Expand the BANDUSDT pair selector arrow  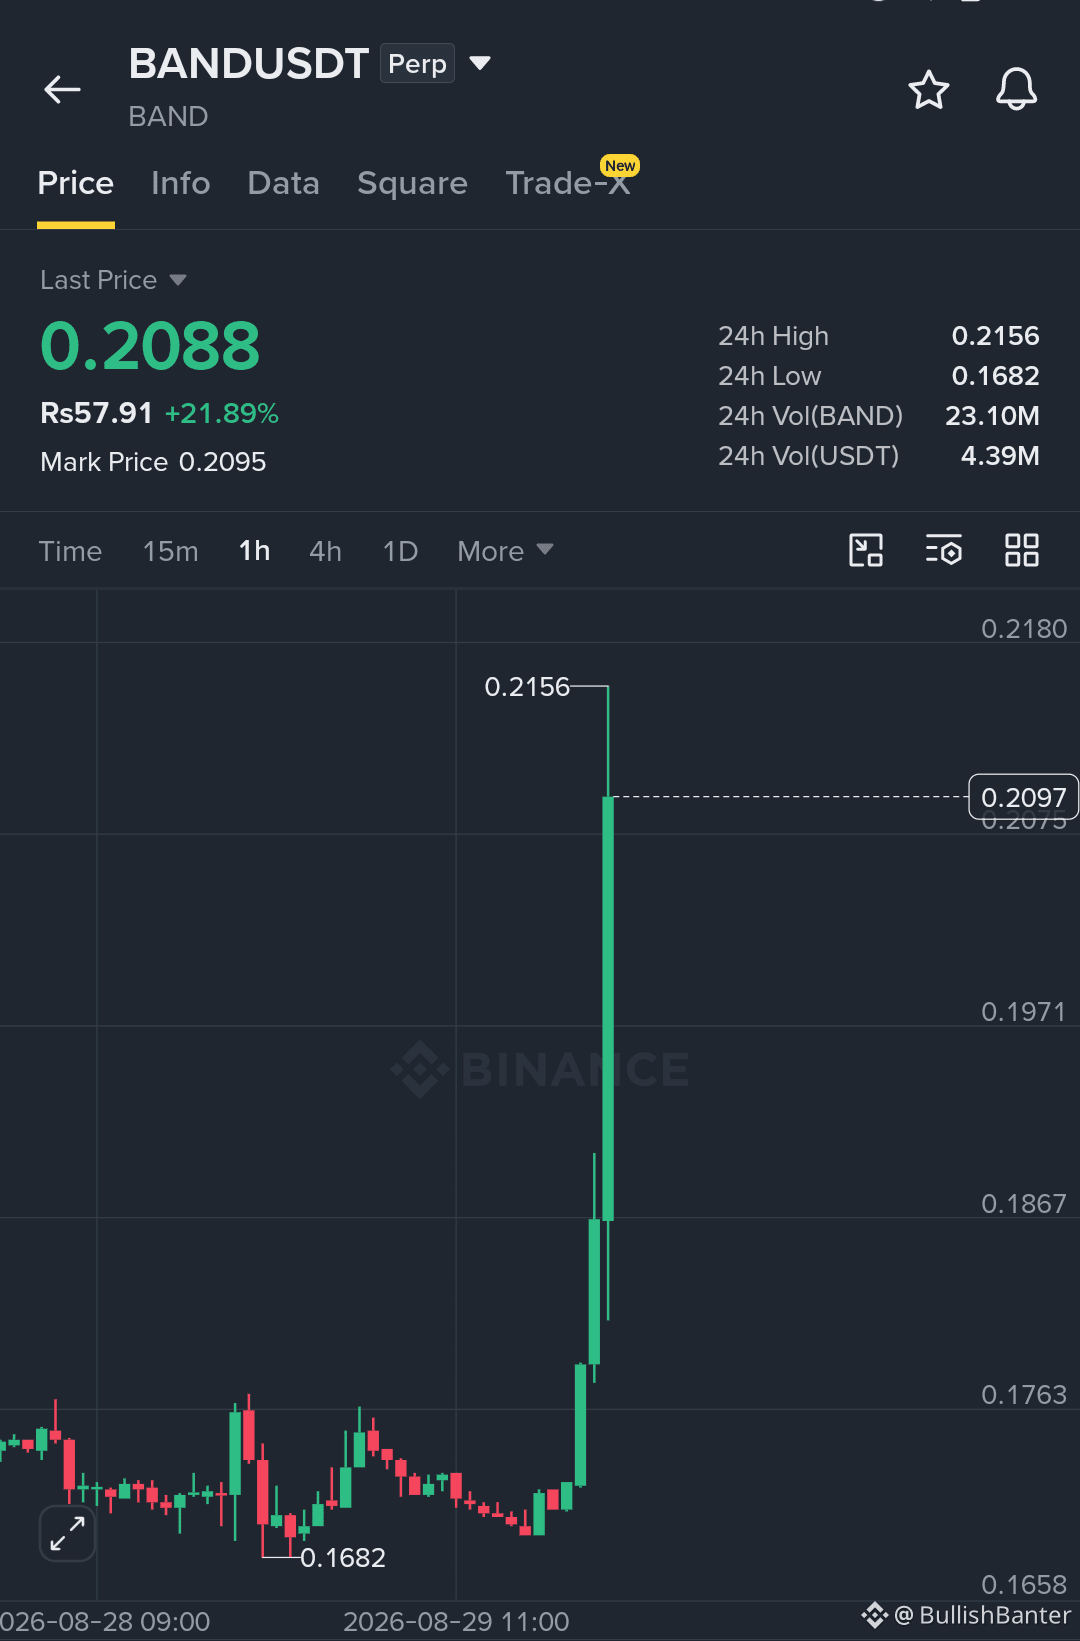coord(480,63)
